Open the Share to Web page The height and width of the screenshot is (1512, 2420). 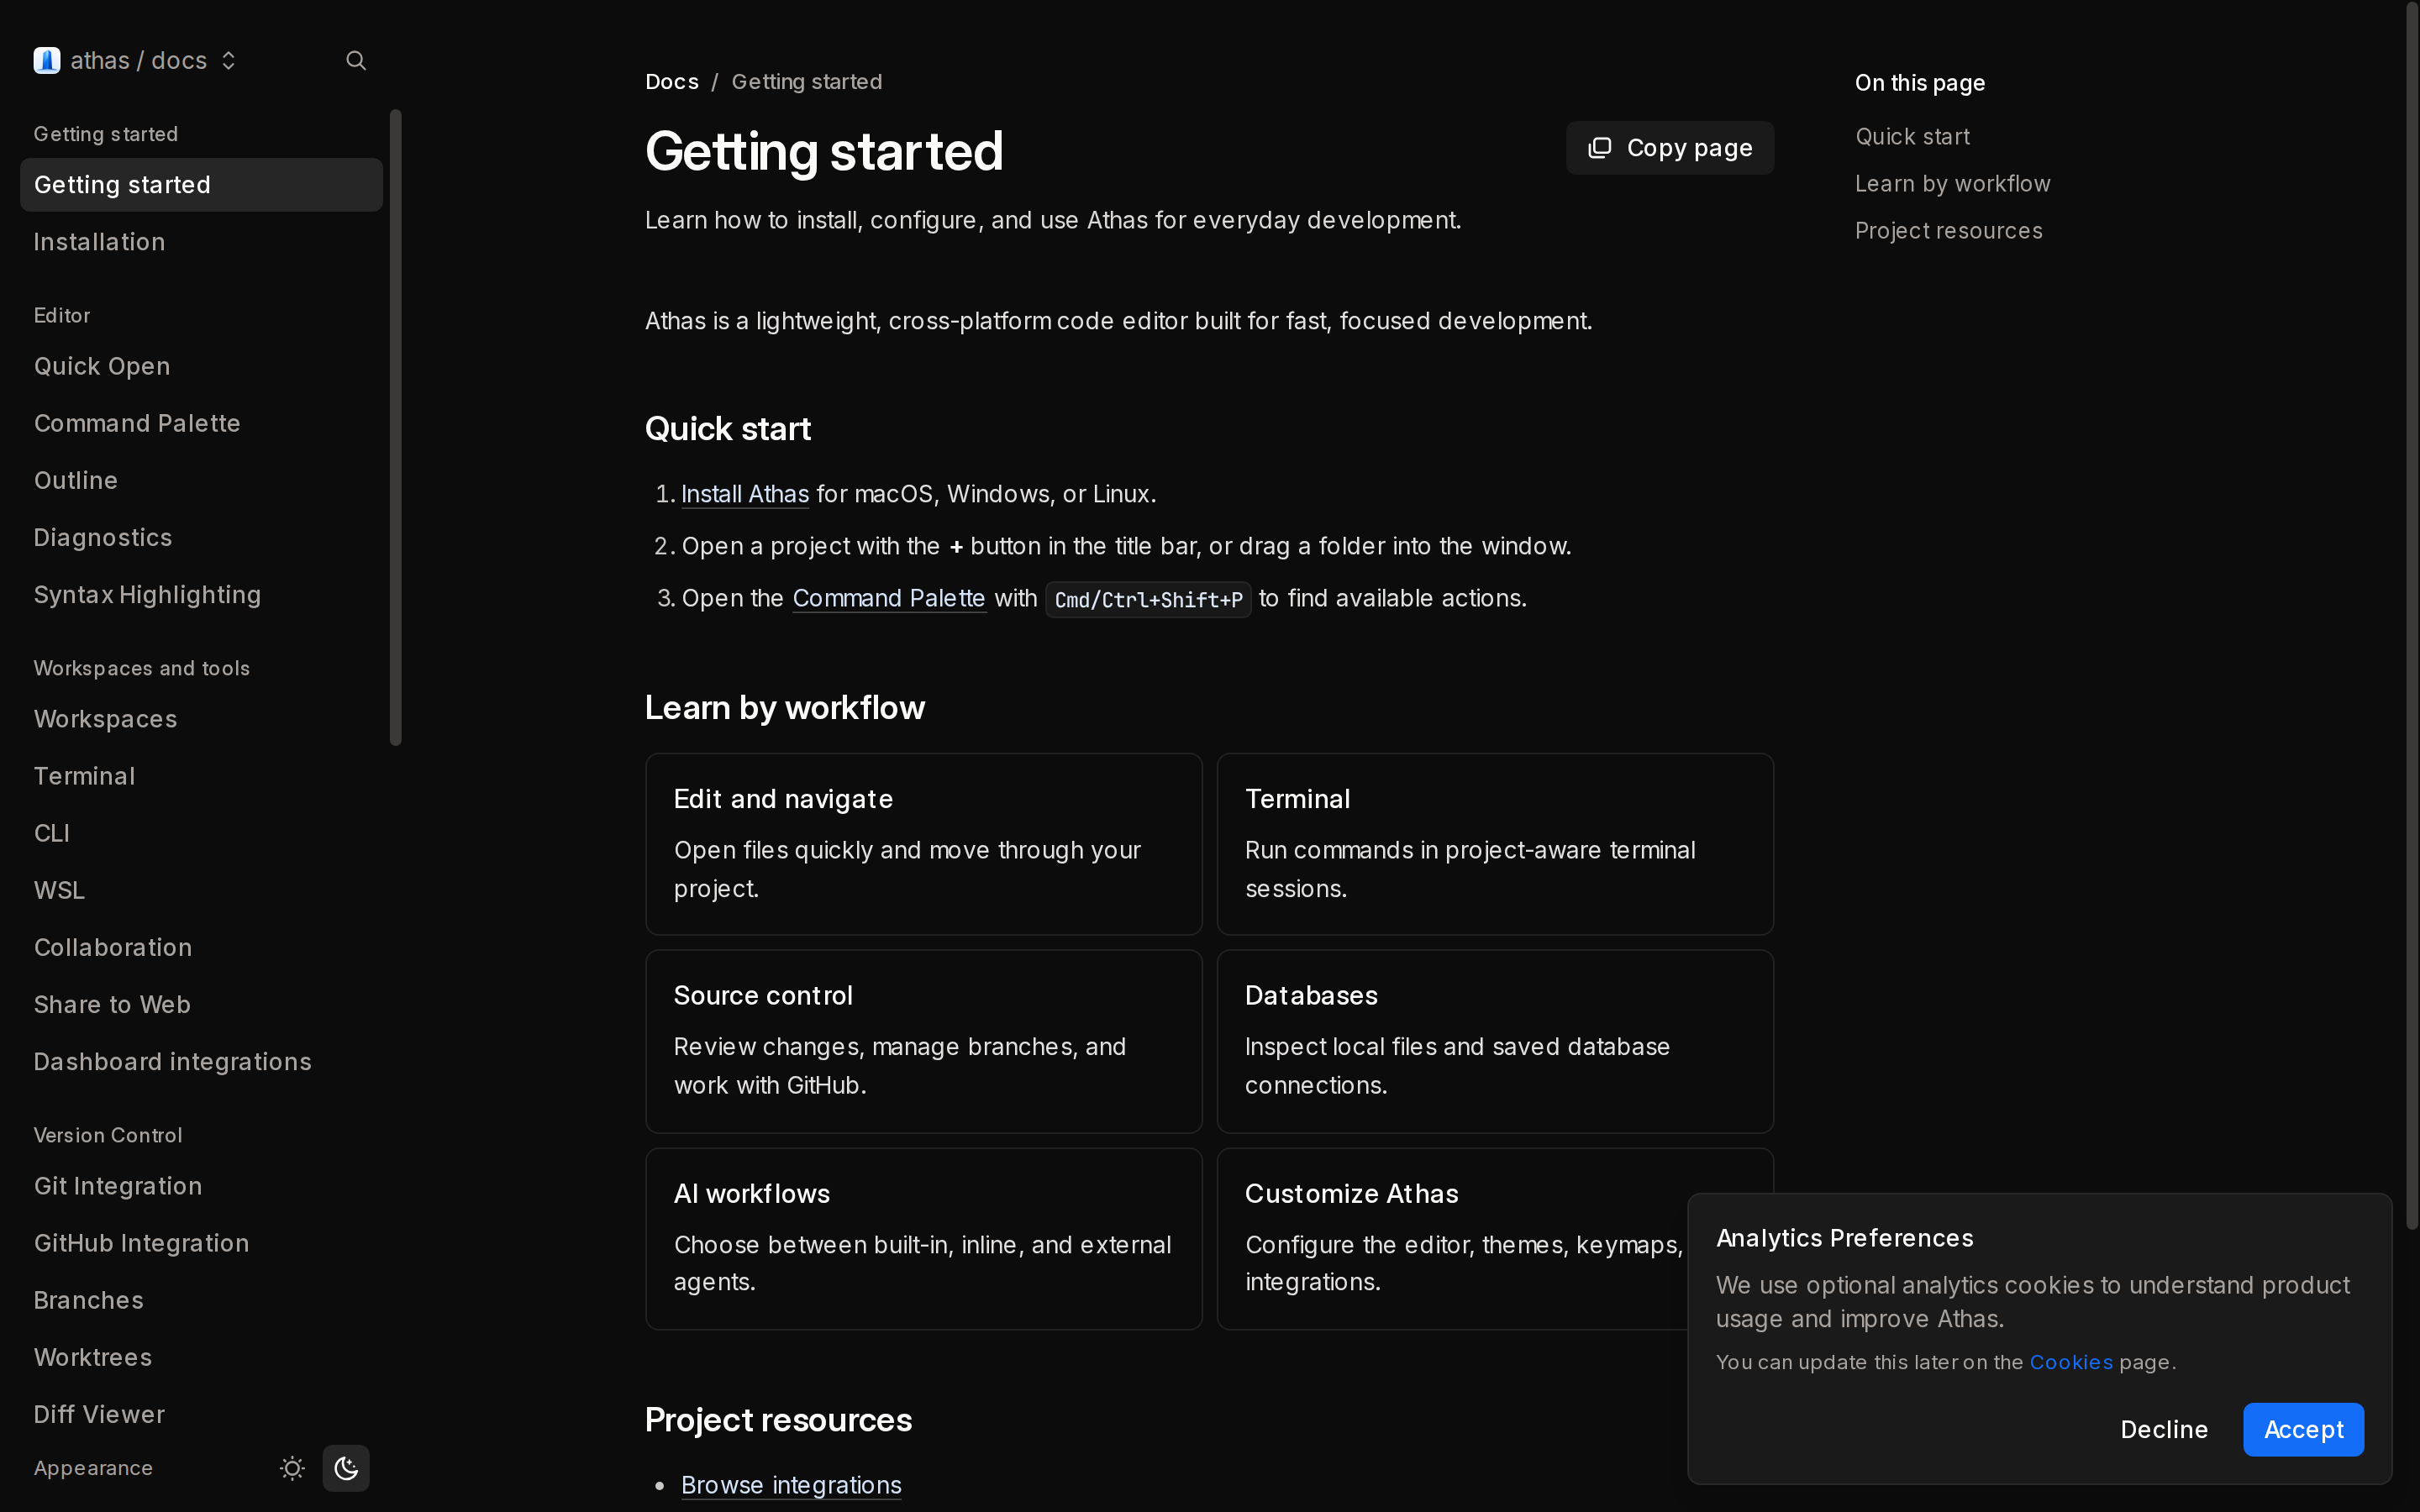(x=201, y=1004)
